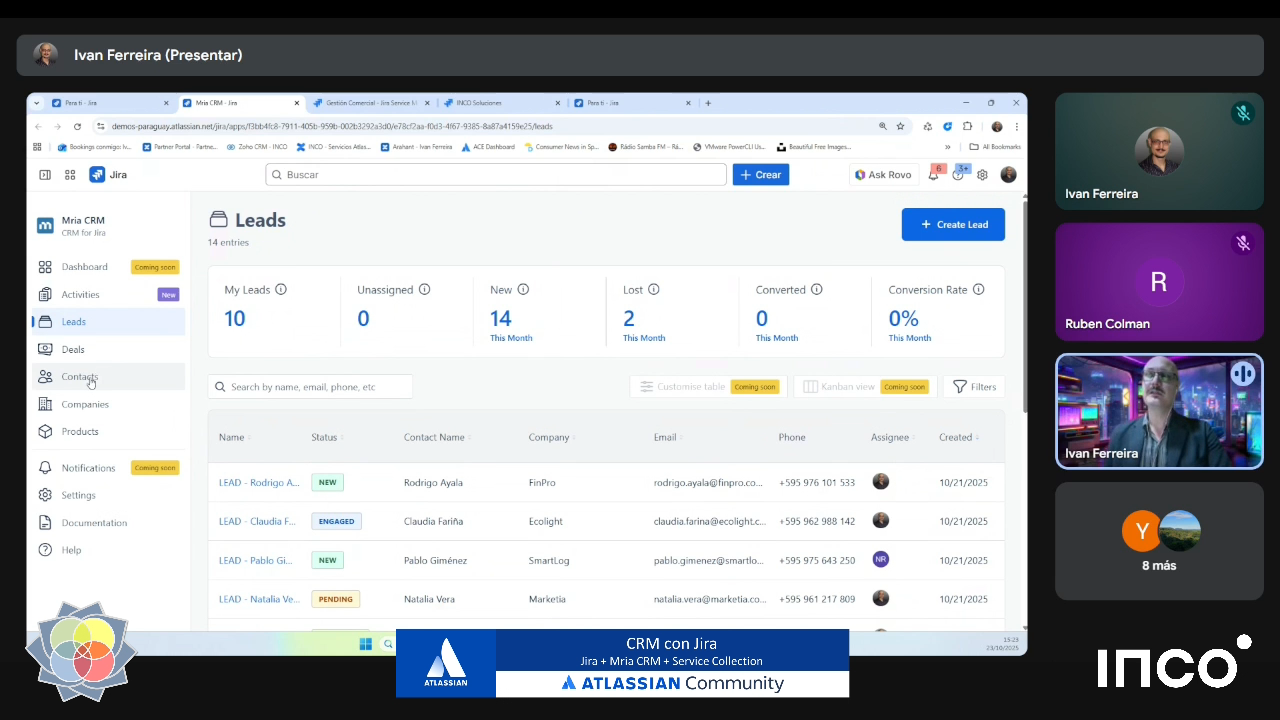Switch to the INCO Soluciones browser tab
Image resolution: width=1280 pixels, height=720 pixels.
pos(500,103)
